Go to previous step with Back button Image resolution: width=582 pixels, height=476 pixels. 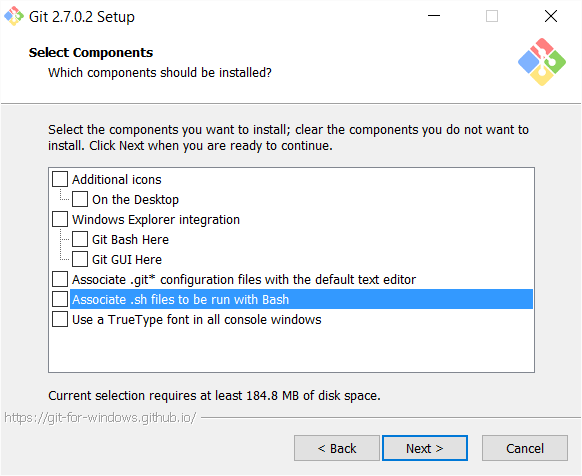pyautogui.click(x=337, y=448)
